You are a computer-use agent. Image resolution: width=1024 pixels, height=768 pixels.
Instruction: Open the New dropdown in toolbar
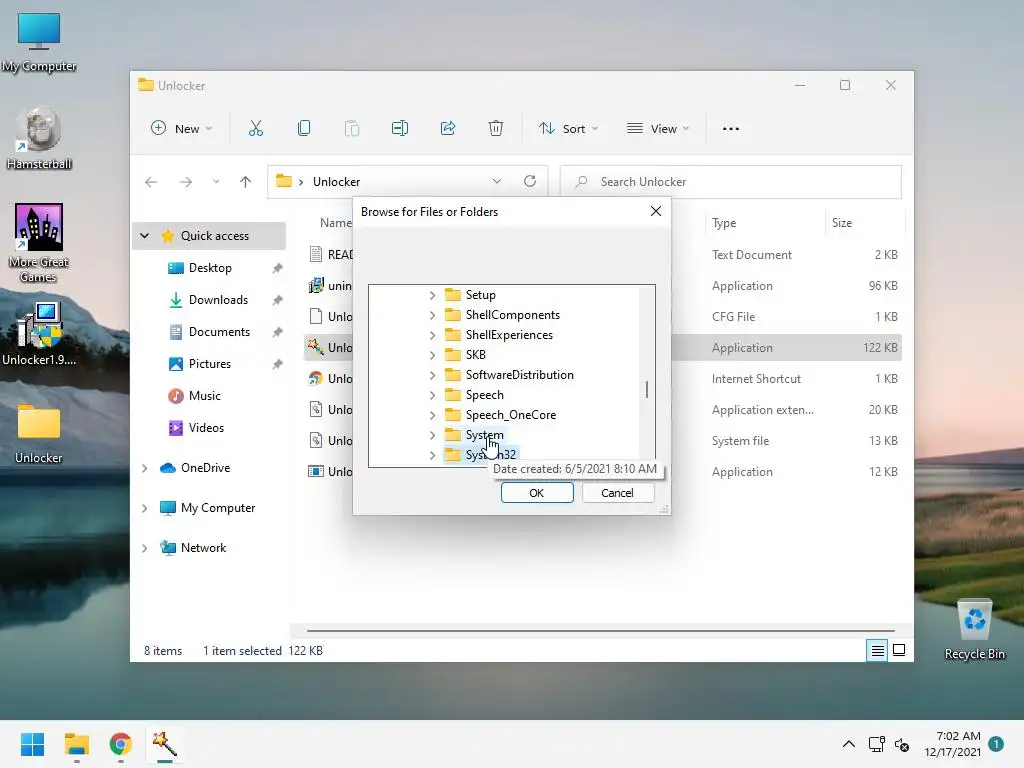coord(181,129)
